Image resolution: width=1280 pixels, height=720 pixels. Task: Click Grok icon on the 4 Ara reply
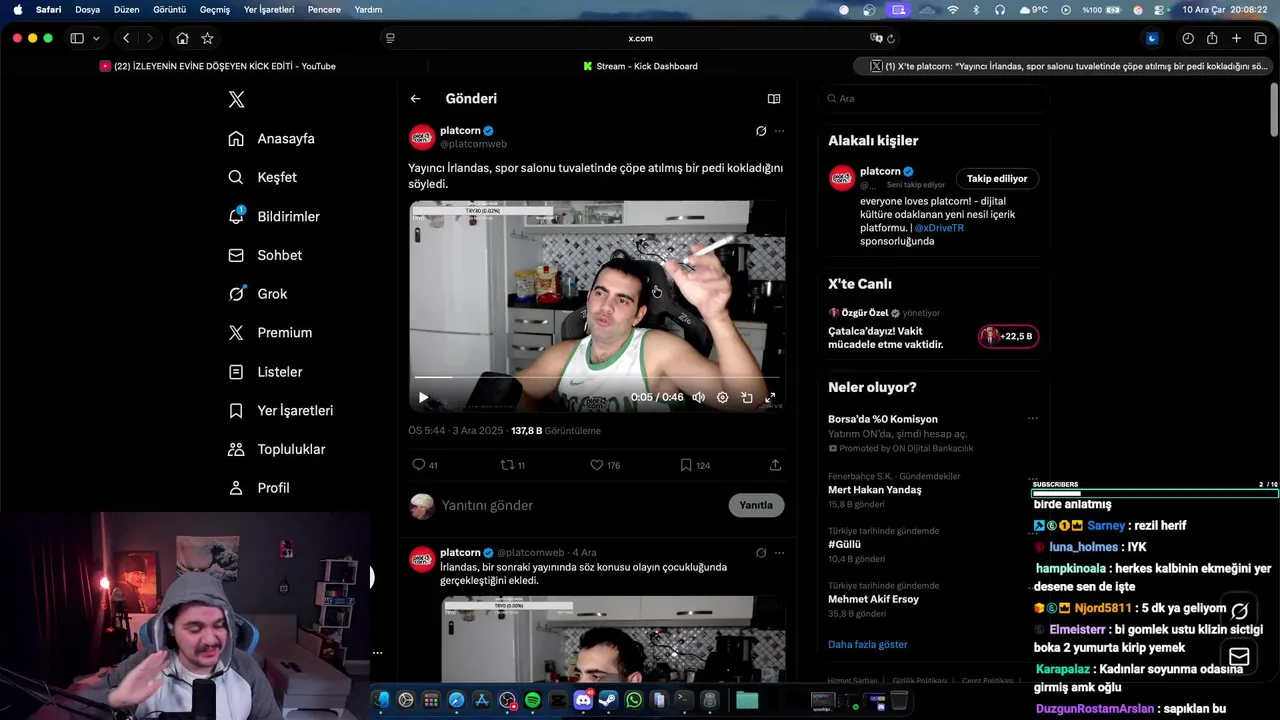pyautogui.click(x=761, y=552)
